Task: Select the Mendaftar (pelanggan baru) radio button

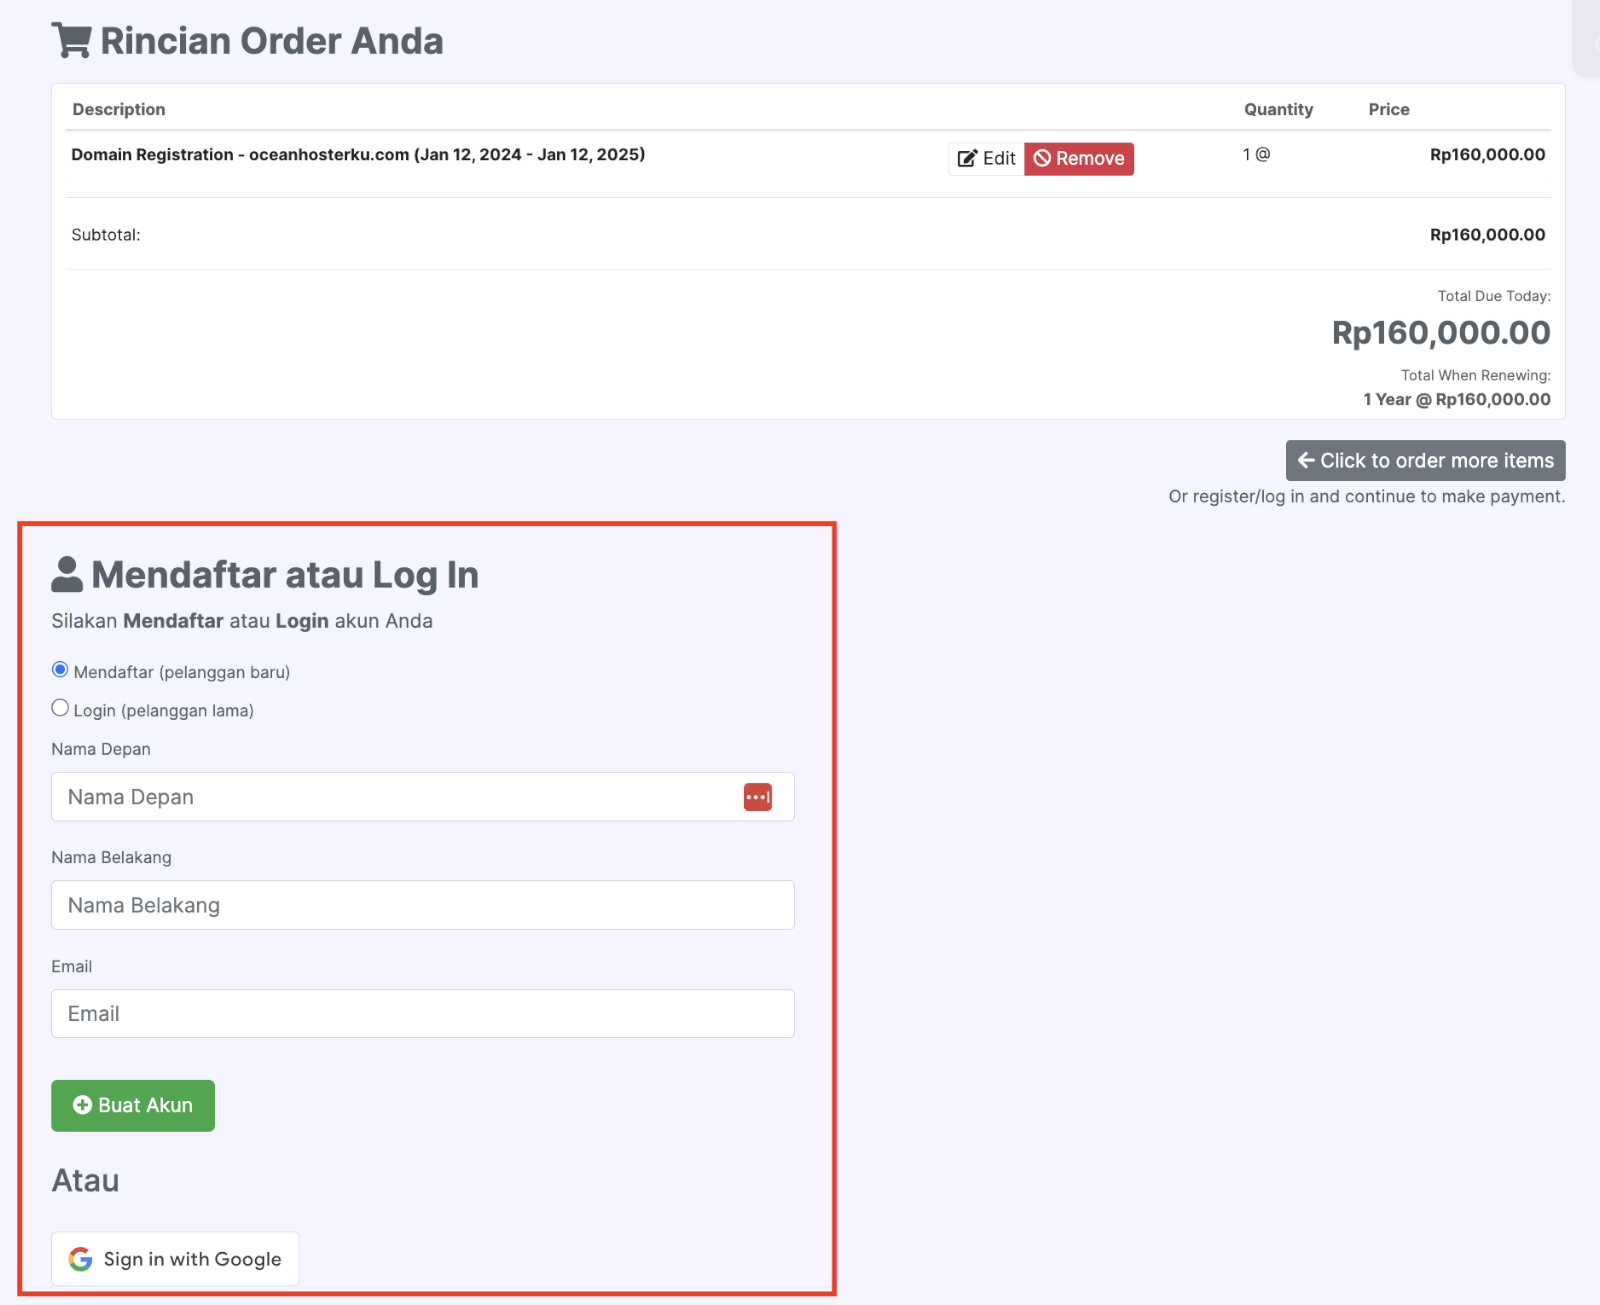Action: (x=60, y=670)
